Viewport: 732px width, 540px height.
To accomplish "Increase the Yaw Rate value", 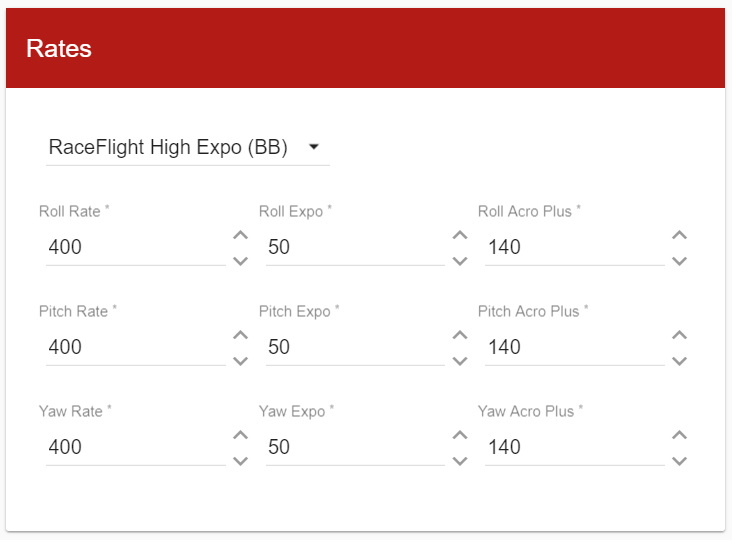I will tap(240, 435).
